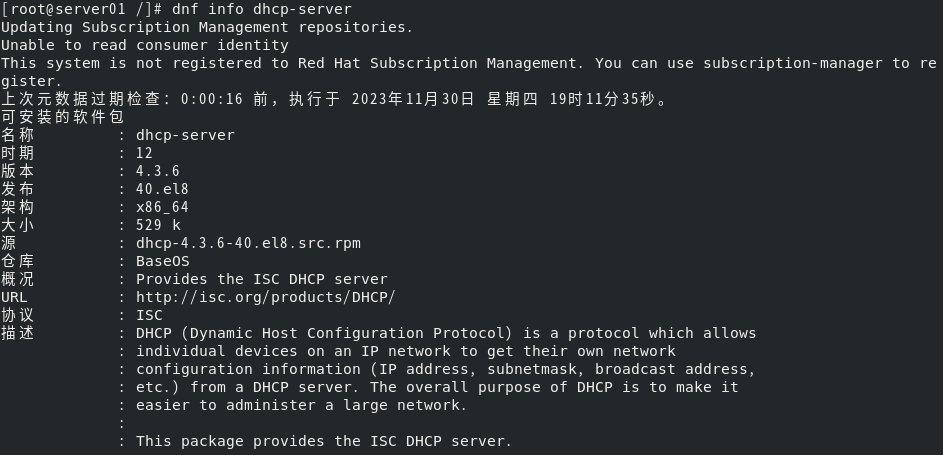Click the epoch value 12
Viewport: 943px width, 455px height.
144,153
